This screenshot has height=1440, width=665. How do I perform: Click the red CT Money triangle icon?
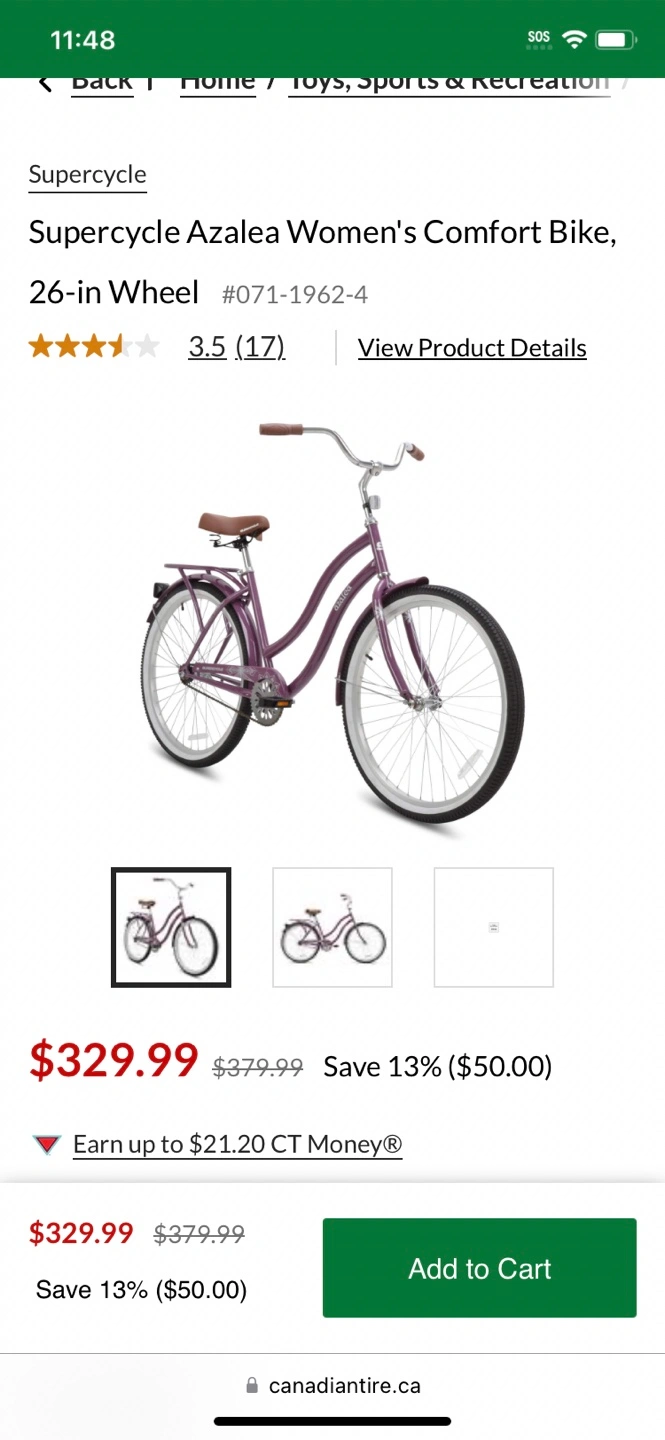point(47,1144)
